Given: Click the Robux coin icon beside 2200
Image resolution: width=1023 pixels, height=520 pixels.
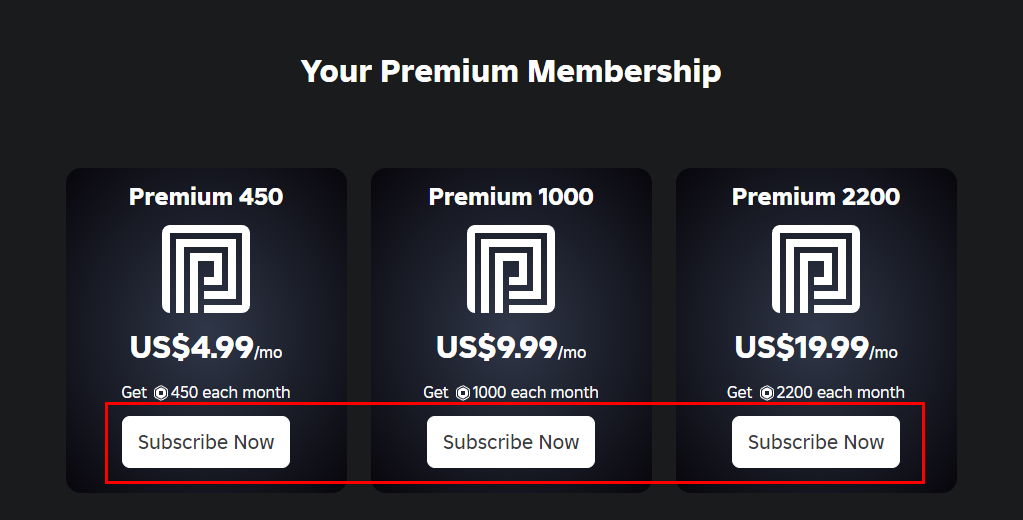Looking at the screenshot, I should point(766,393).
